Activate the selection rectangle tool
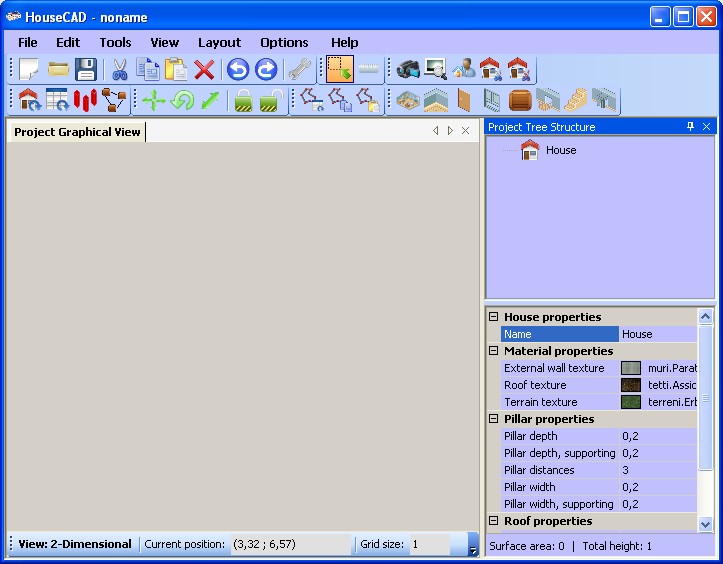This screenshot has width=723, height=564. (340, 69)
